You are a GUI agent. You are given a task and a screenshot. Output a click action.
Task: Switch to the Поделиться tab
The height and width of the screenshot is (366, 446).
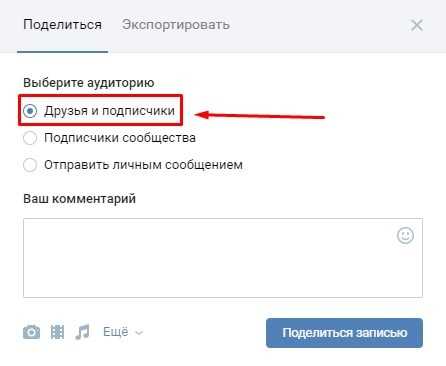click(62, 25)
